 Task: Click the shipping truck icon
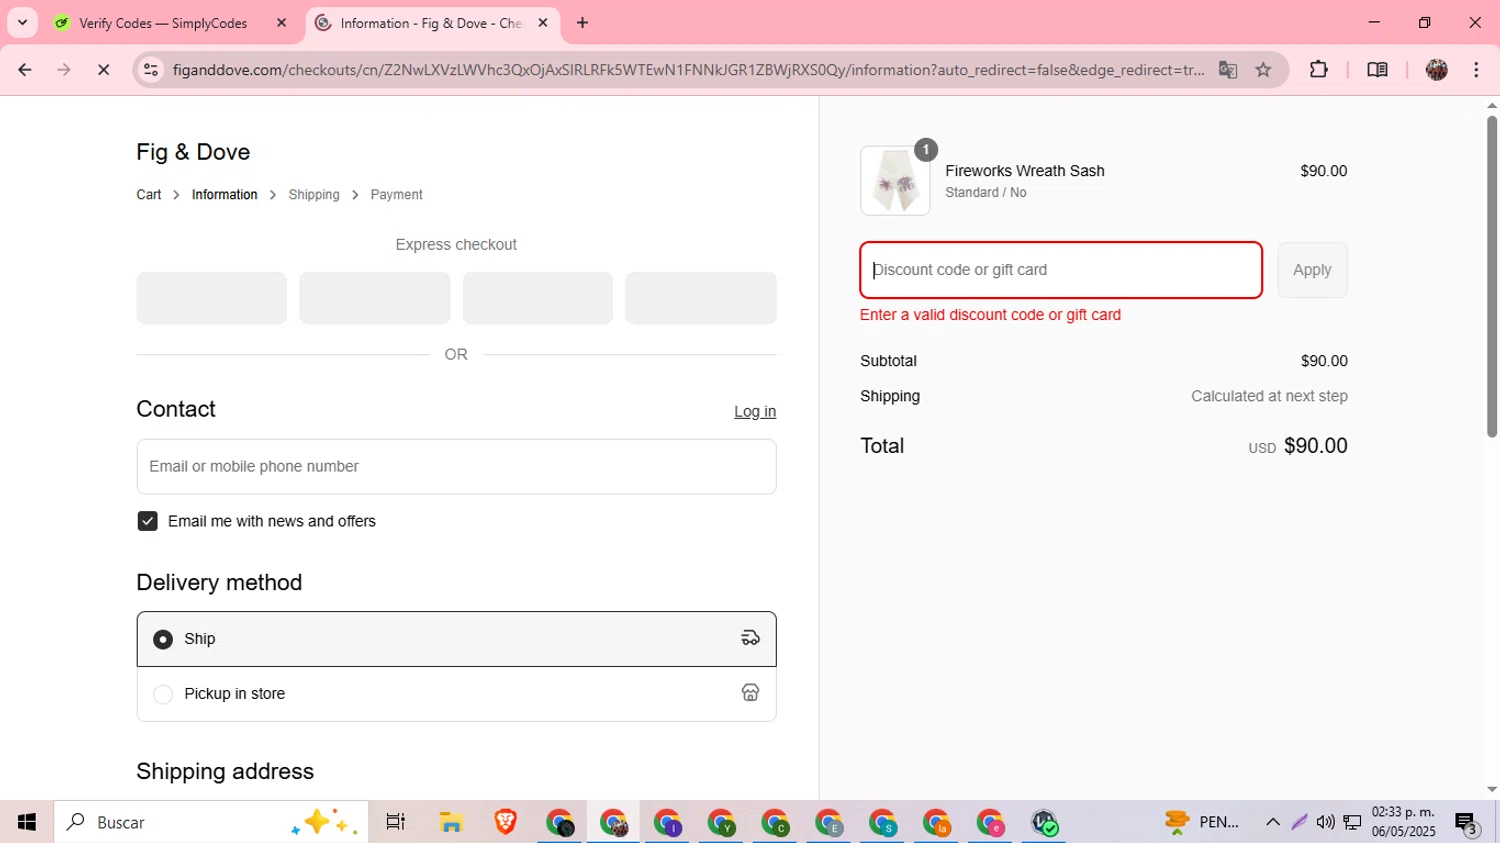pyautogui.click(x=750, y=638)
